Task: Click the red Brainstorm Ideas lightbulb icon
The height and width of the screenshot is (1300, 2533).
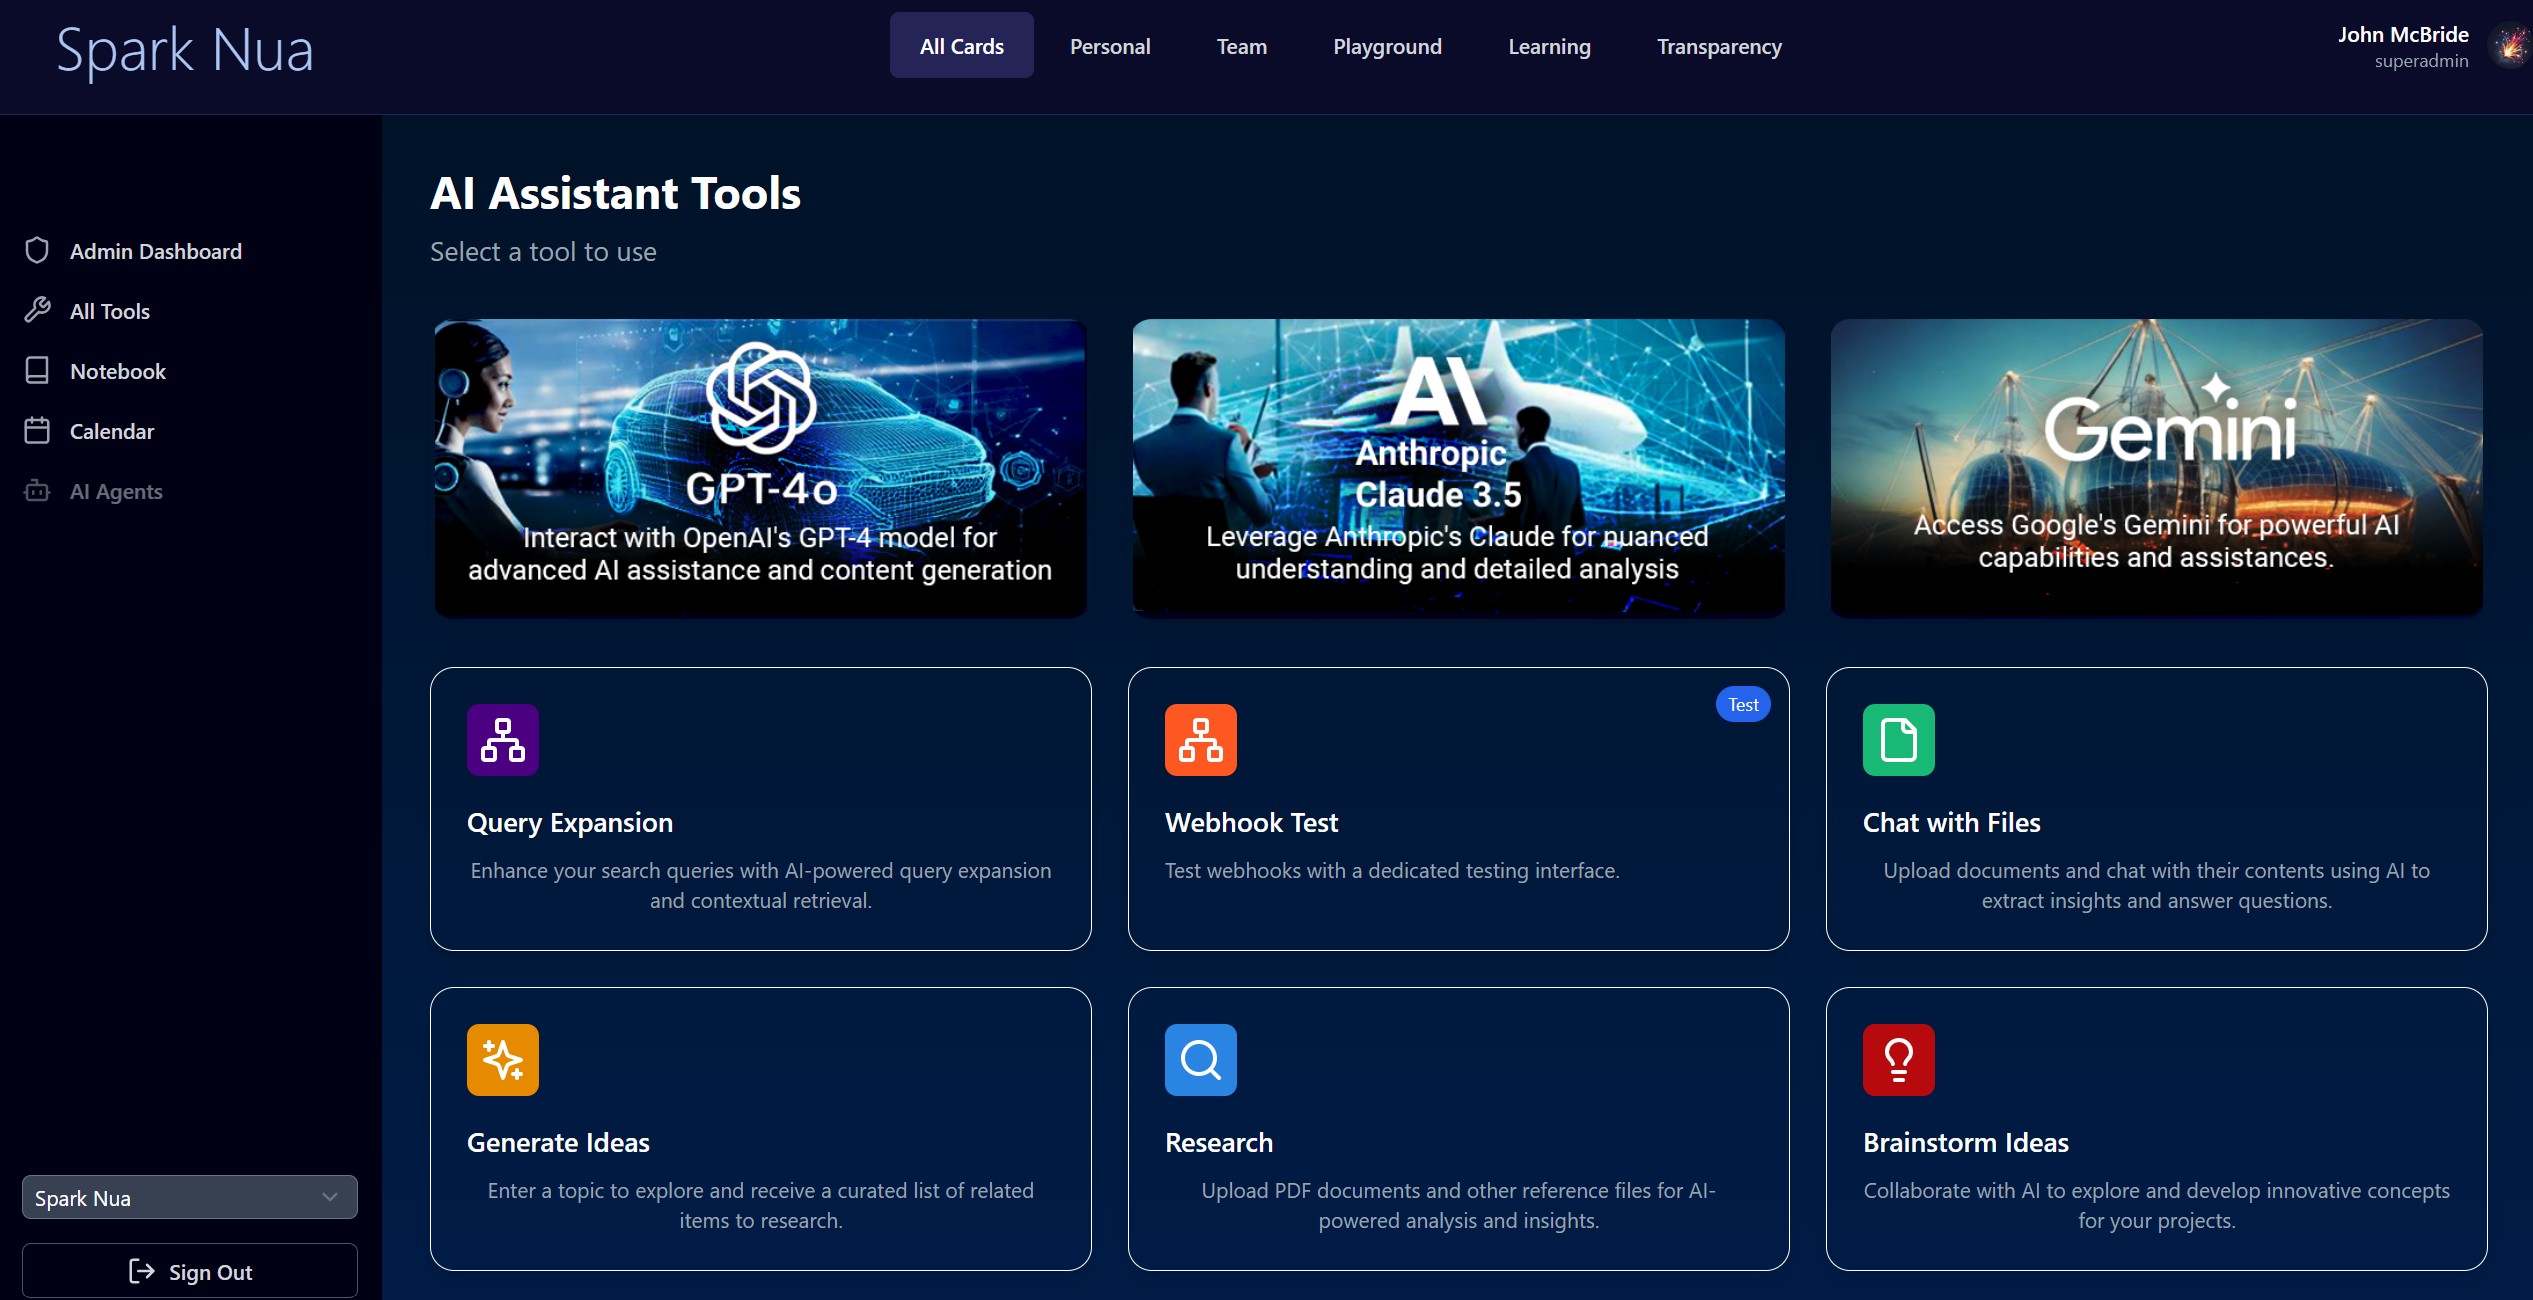Action: 1899,1060
